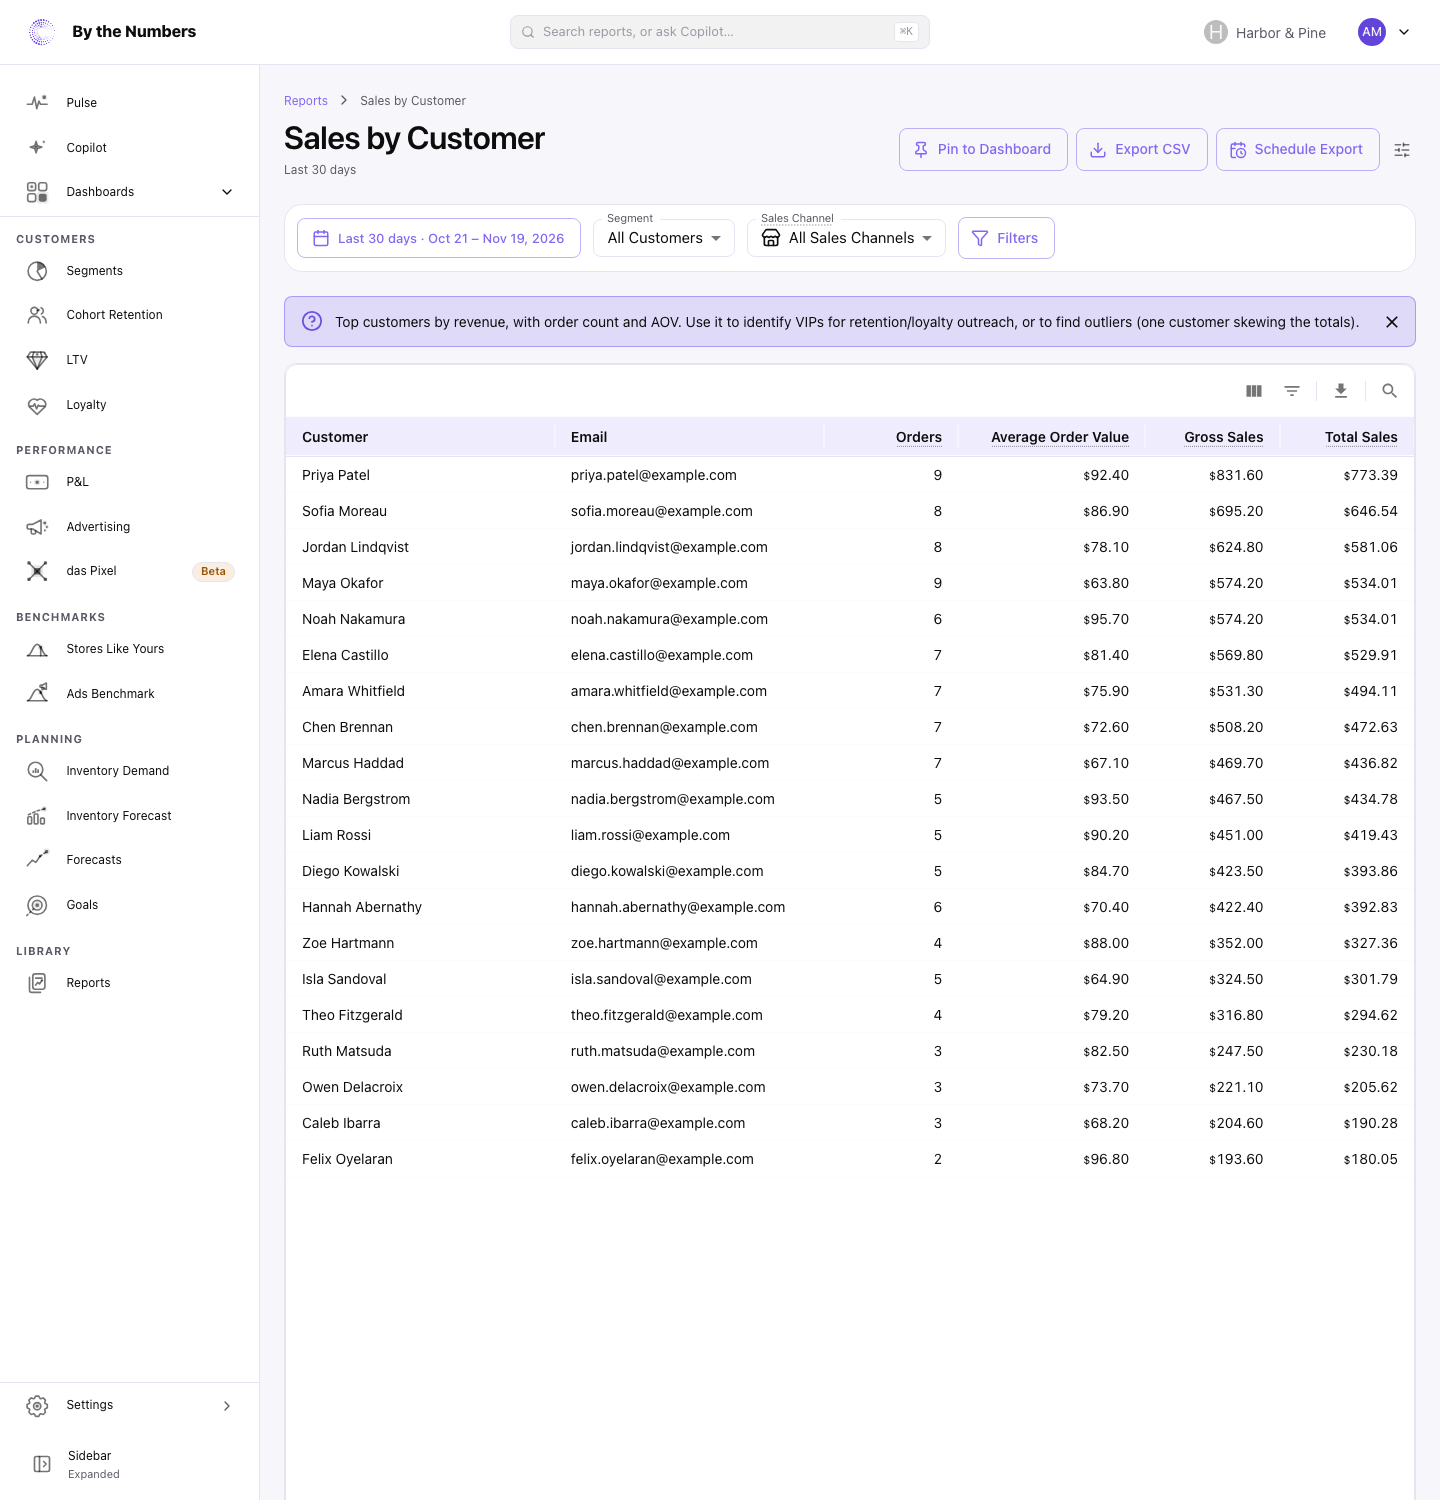Focus the search reports field
This screenshot has width=1440, height=1500.
[x=720, y=32]
